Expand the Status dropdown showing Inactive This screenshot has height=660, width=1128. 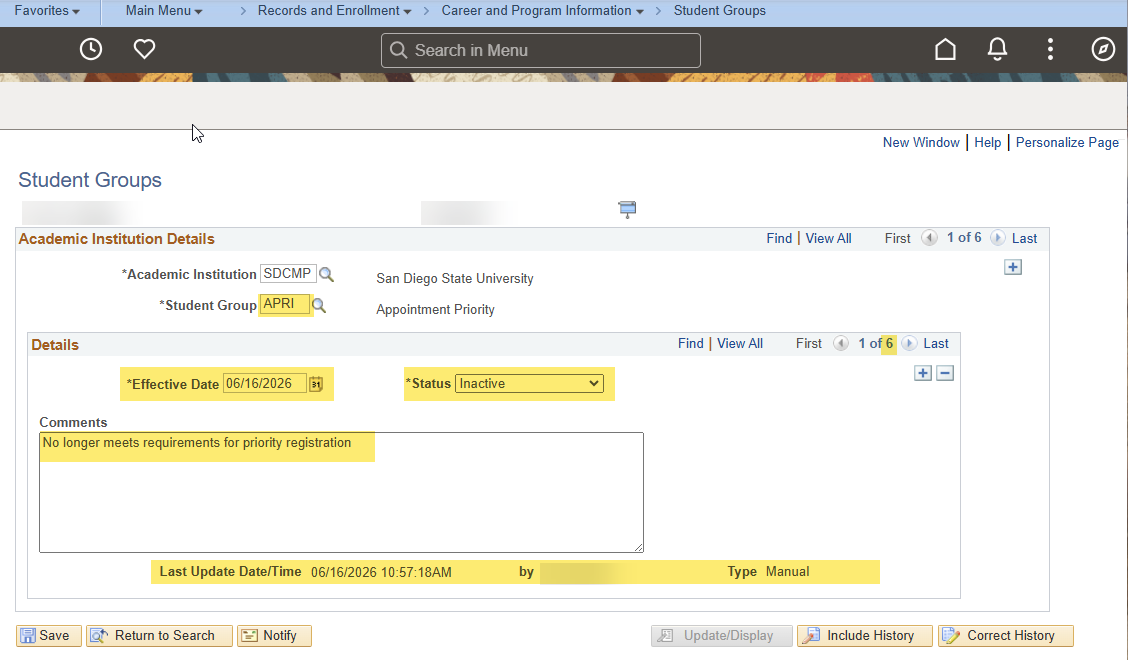(x=529, y=384)
